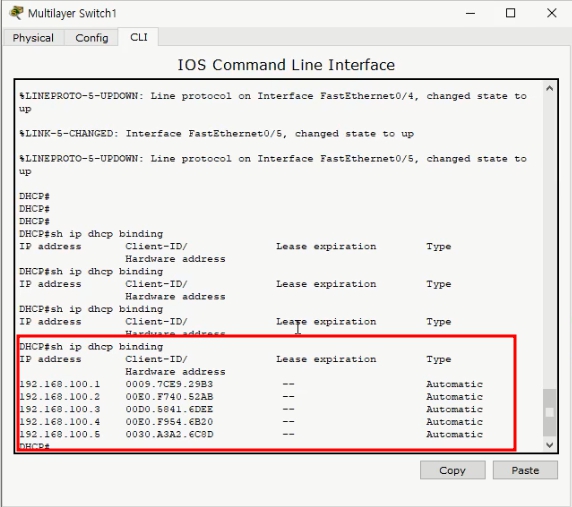The width and height of the screenshot is (572, 507).
Task: Click hardware address 00E0.F740.52AB
Action: [x=169, y=397]
